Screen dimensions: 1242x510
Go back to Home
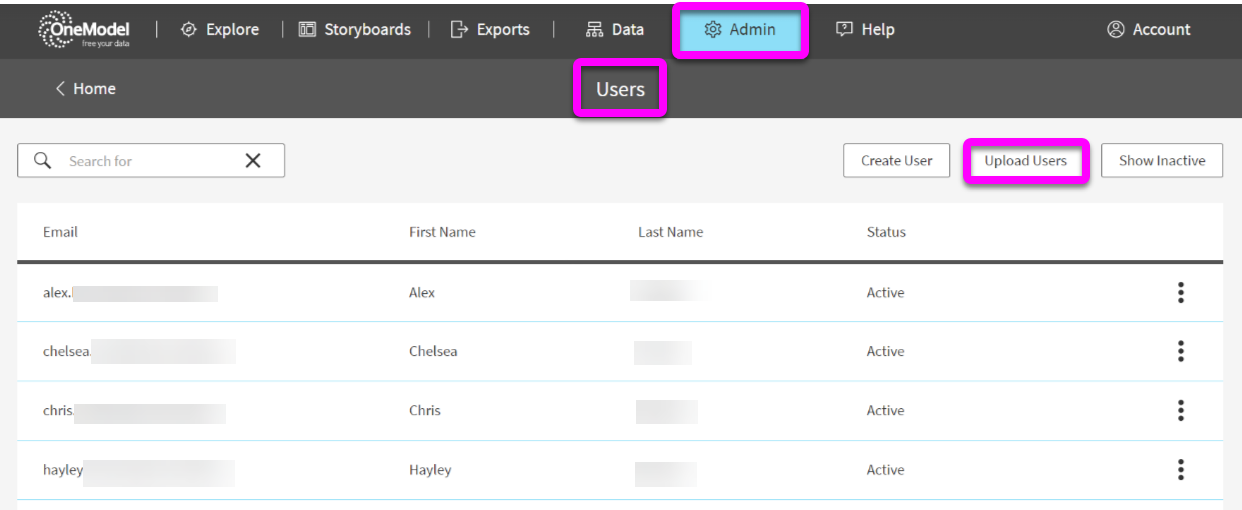click(85, 89)
